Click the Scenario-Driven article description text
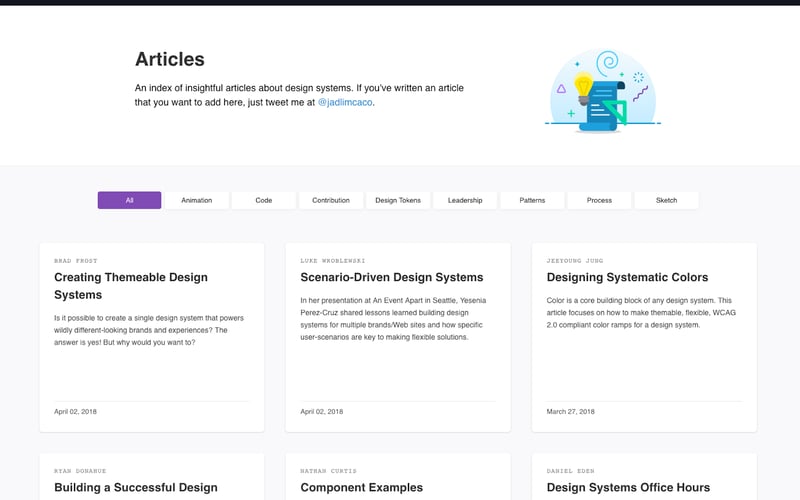The height and width of the screenshot is (500, 800). (x=393, y=318)
